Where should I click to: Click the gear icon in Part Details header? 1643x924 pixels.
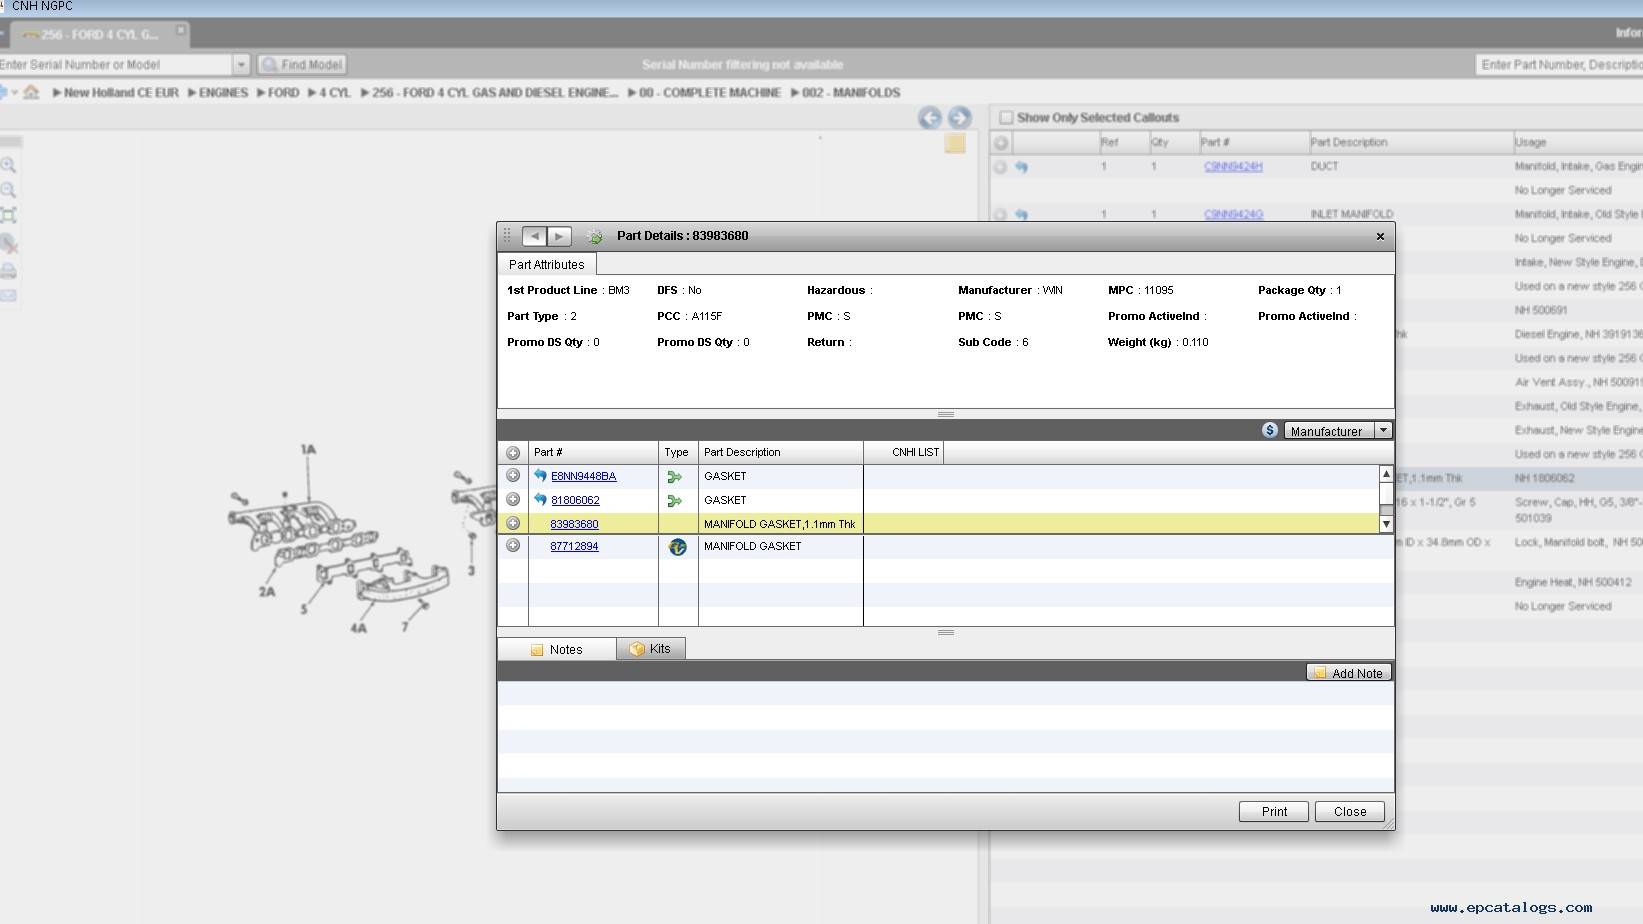(595, 237)
